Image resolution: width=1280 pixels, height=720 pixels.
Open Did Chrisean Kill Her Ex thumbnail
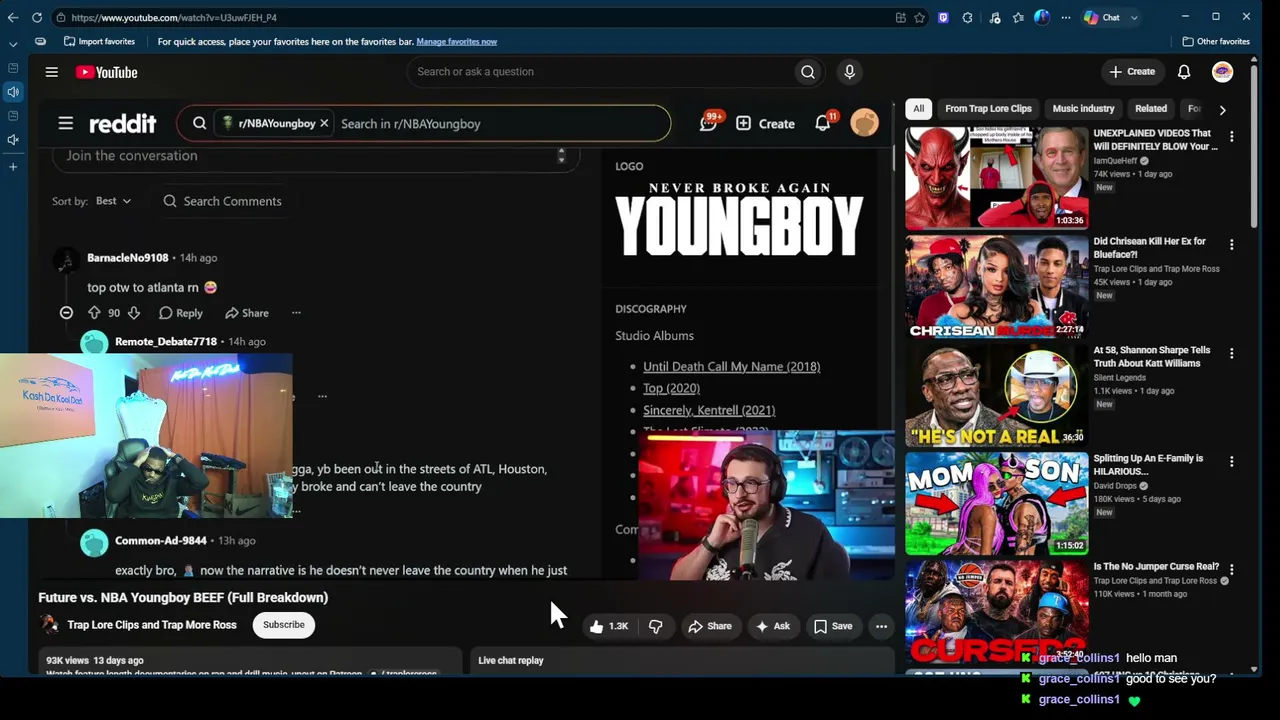click(x=996, y=286)
